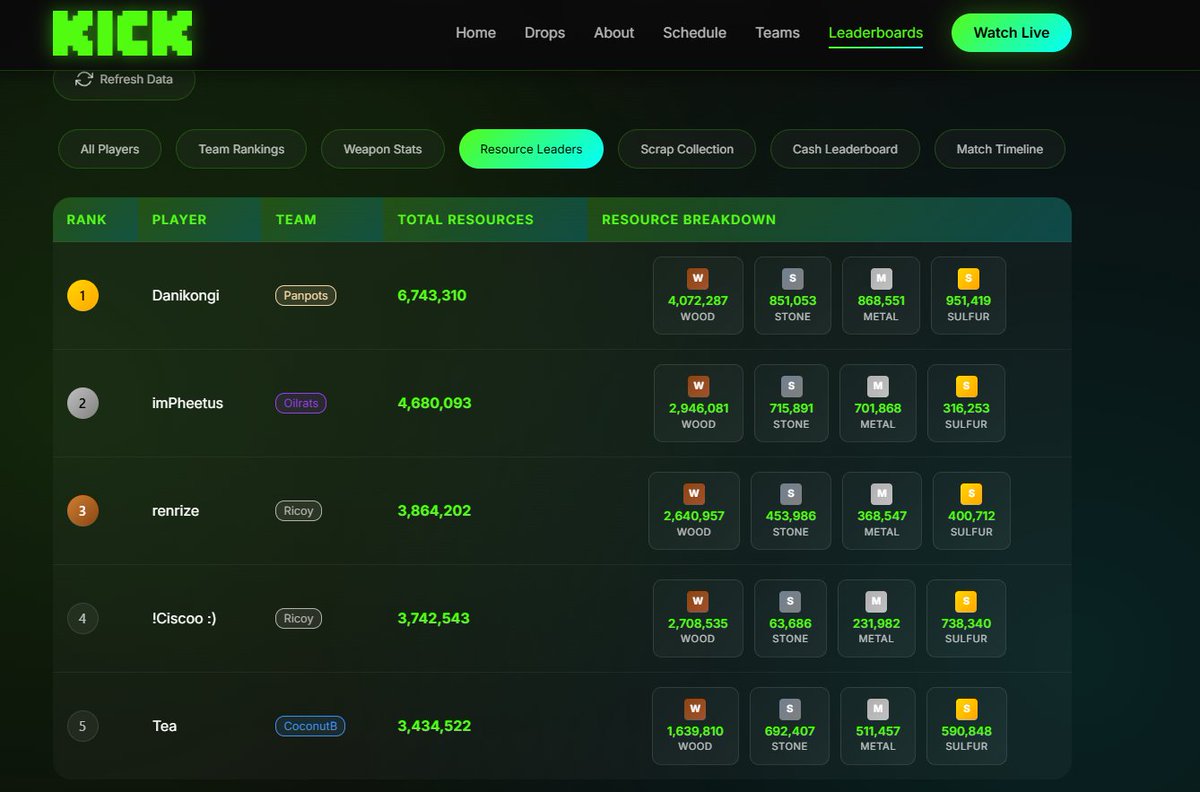Click total 4,680,093

coord(434,403)
